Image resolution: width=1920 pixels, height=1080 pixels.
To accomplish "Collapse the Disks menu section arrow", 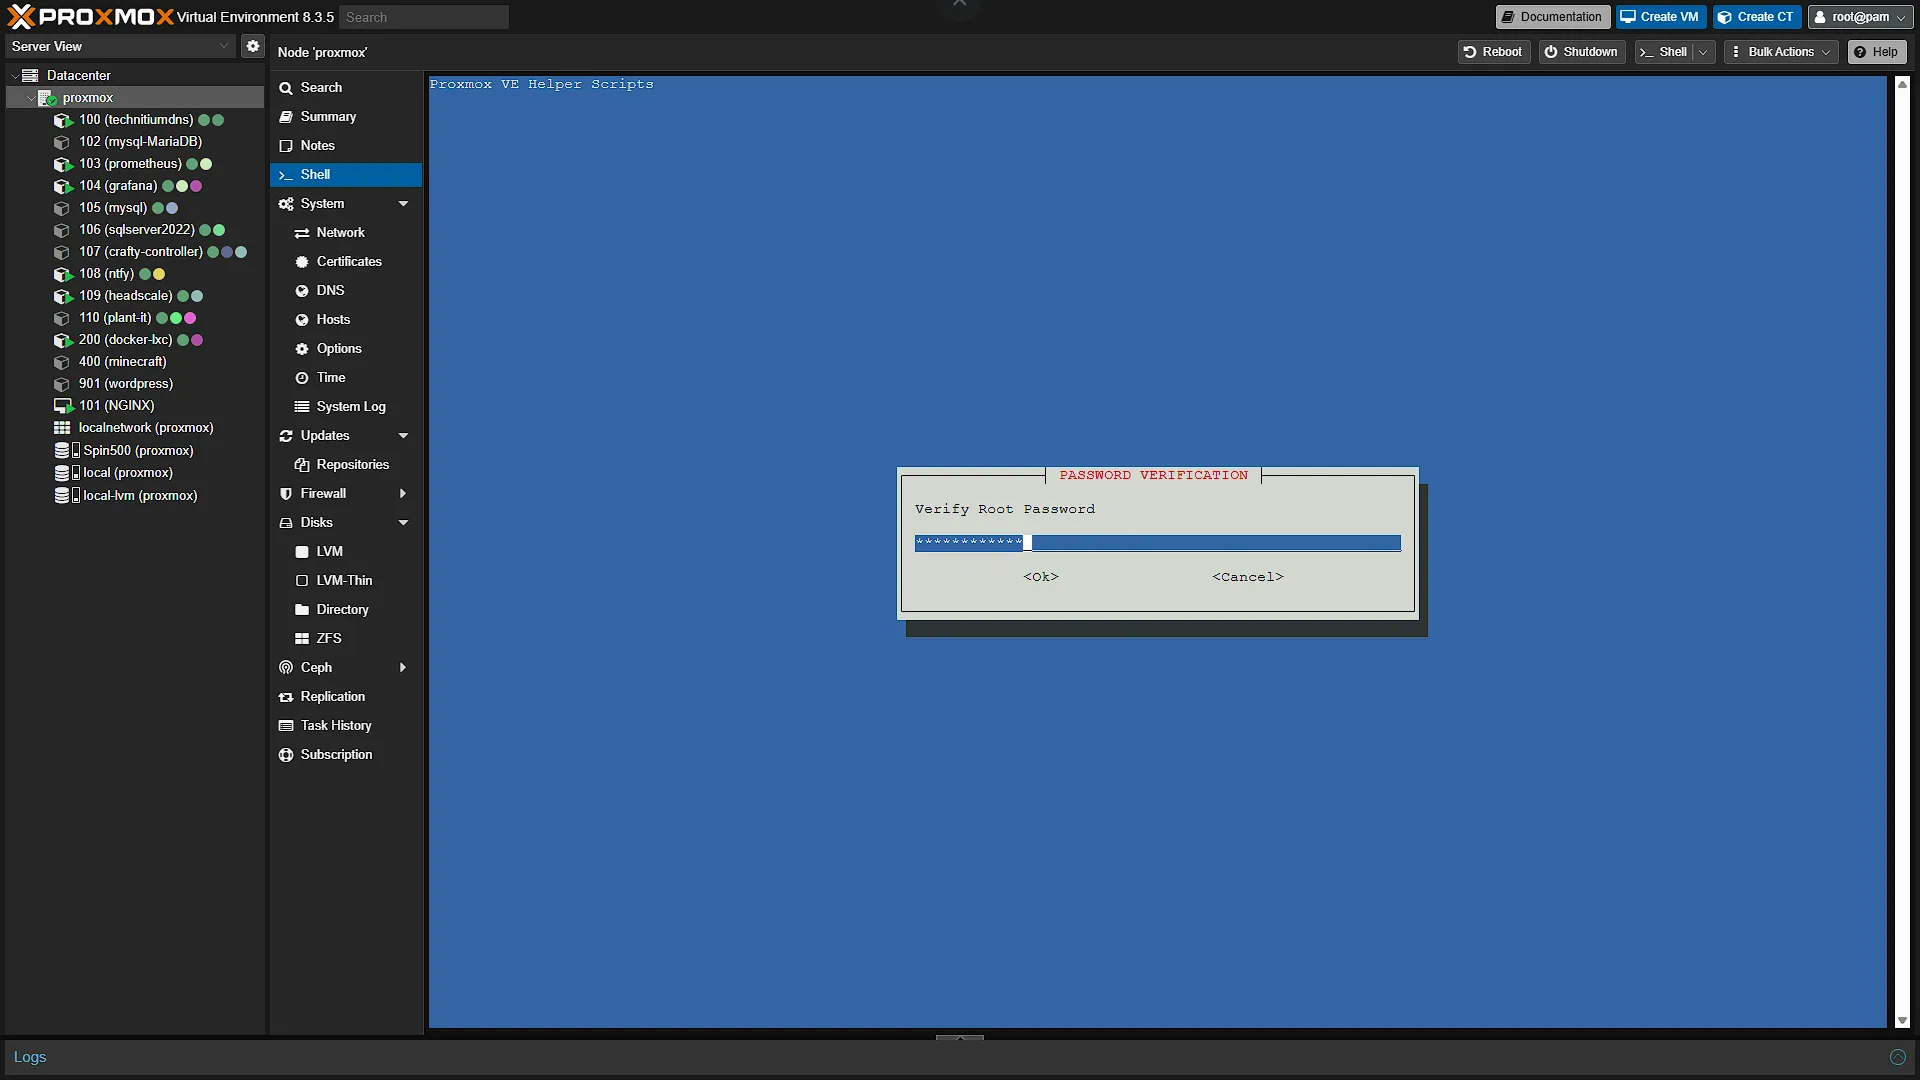I will tap(404, 523).
